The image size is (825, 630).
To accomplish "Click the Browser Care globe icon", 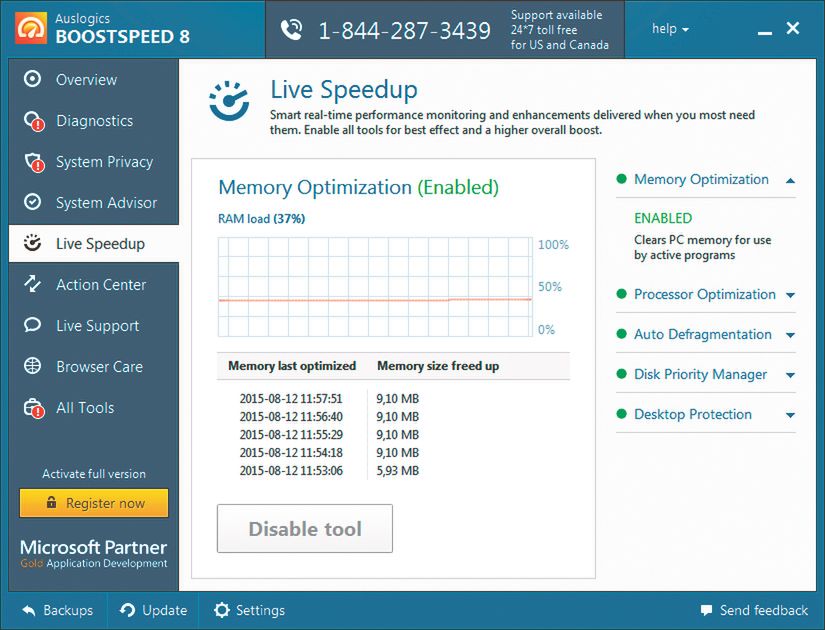I will (x=33, y=366).
